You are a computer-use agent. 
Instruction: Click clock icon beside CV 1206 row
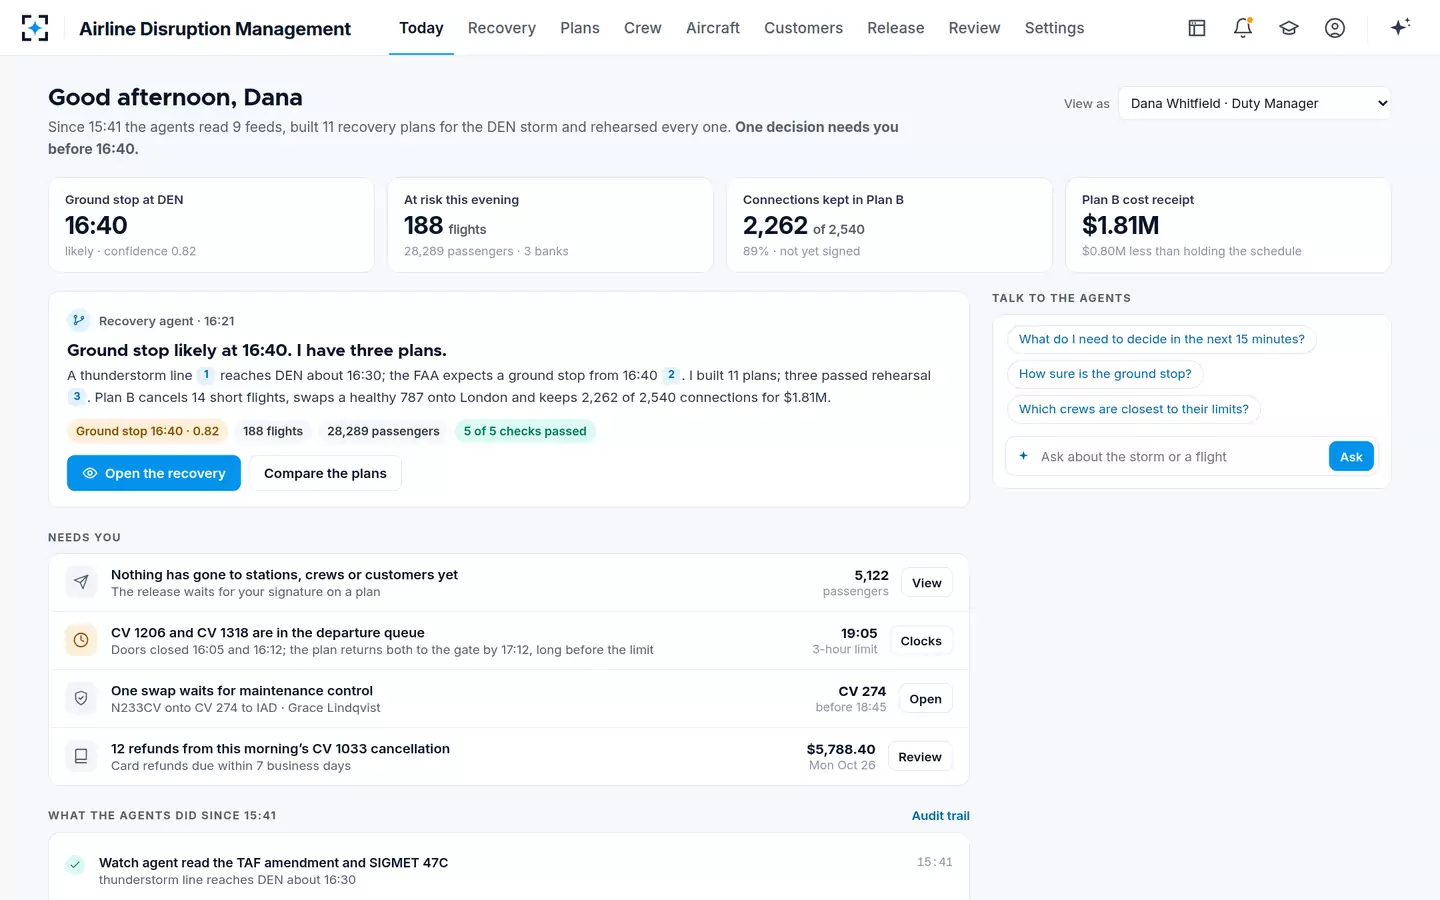pyautogui.click(x=81, y=641)
